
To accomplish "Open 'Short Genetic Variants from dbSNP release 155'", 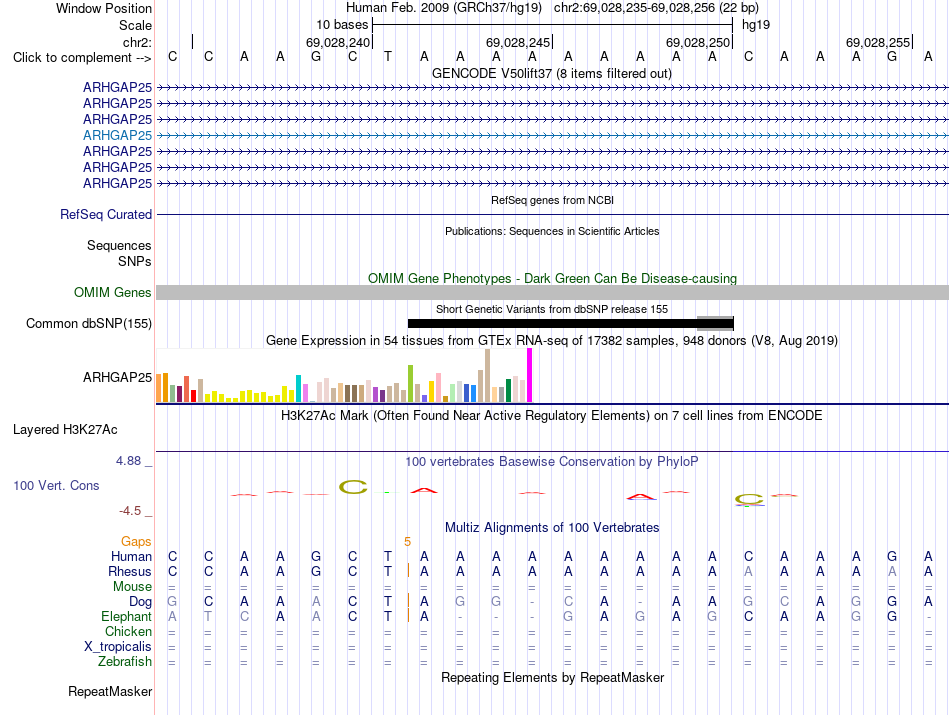I will (552, 309).
